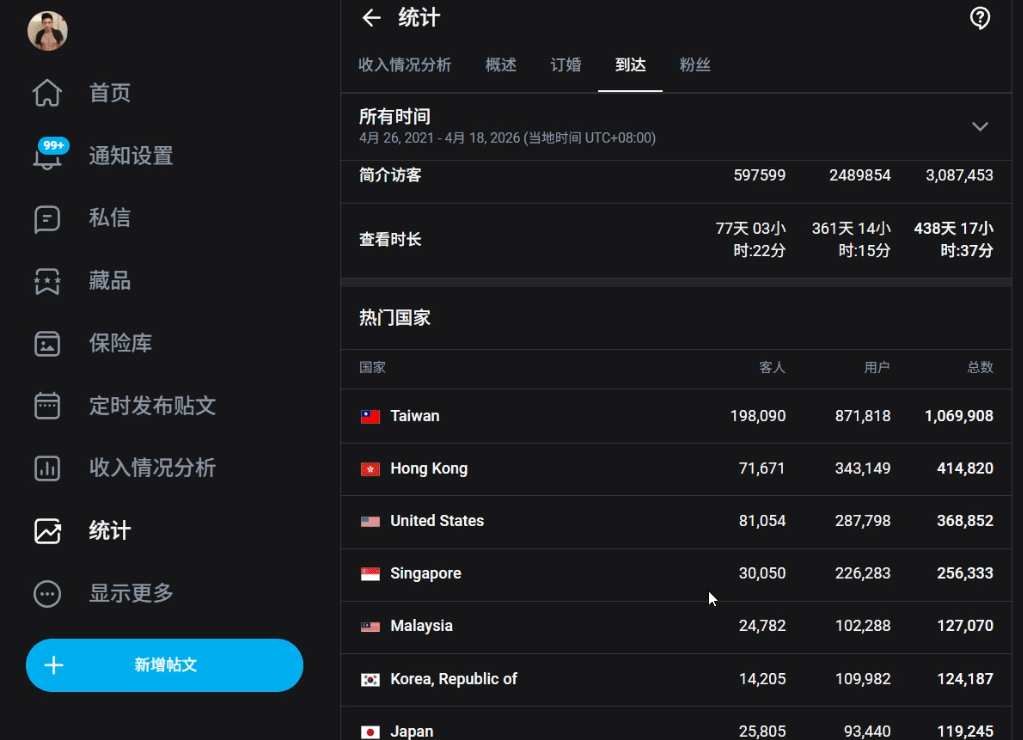Click Korea total value 124,187
The image size is (1023, 740).
965,679
